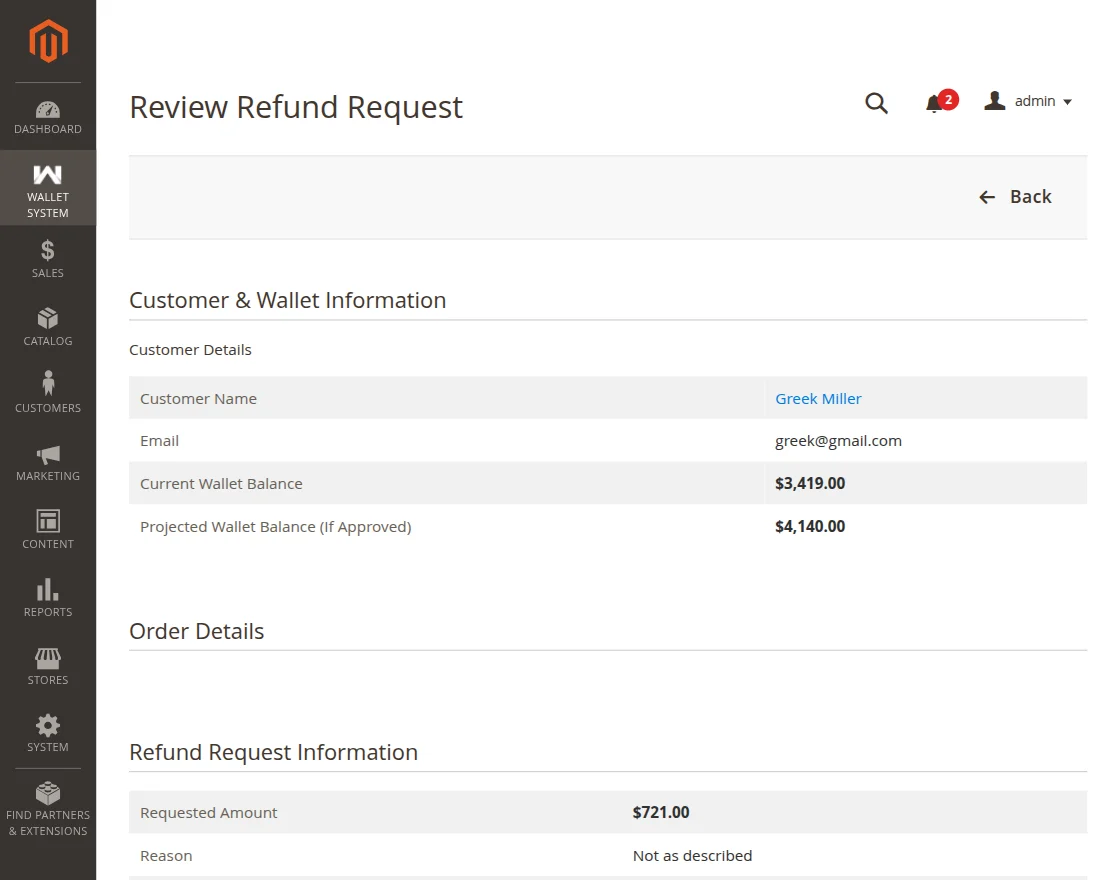Expand the admin account dropdown arrow
The width and height of the screenshot is (1120, 880).
(1067, 102)
